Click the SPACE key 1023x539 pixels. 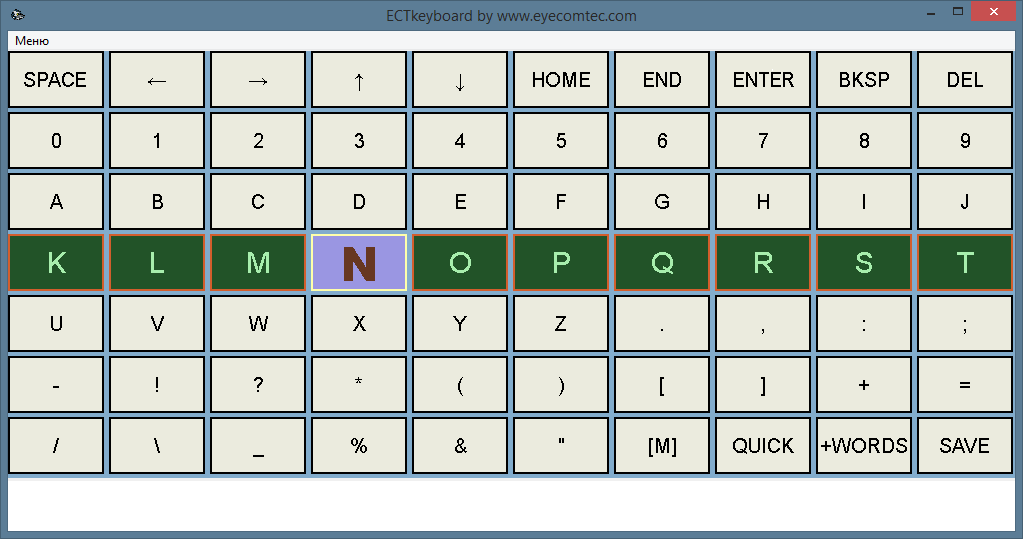56,80
